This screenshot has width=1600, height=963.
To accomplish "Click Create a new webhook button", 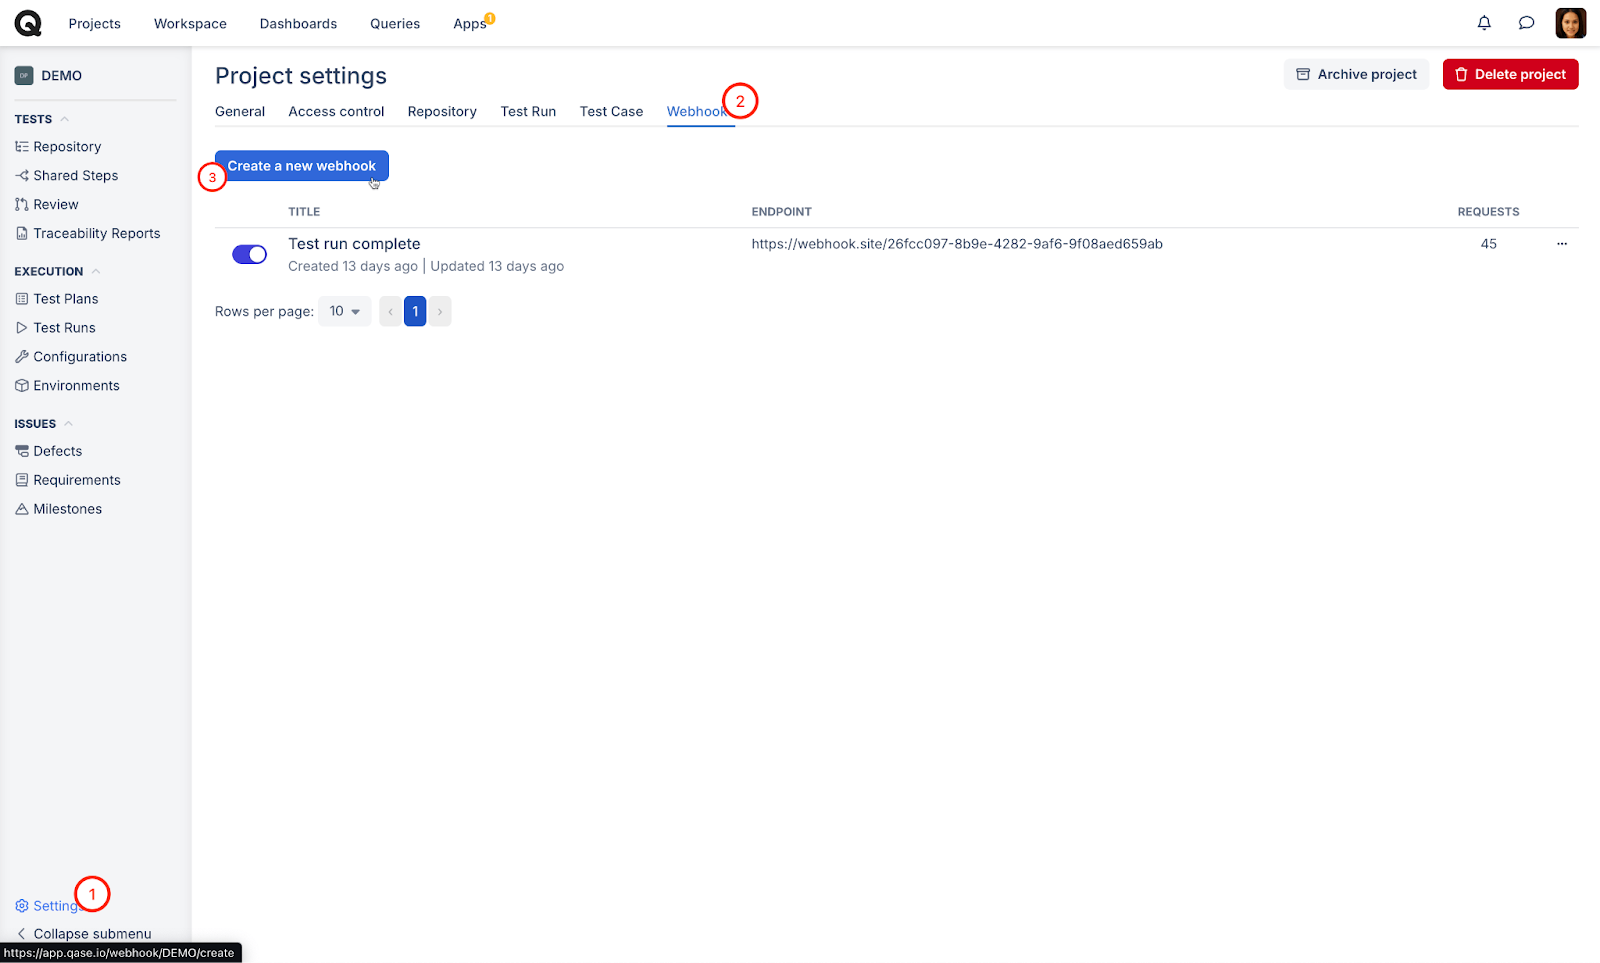I will point(301,166).
